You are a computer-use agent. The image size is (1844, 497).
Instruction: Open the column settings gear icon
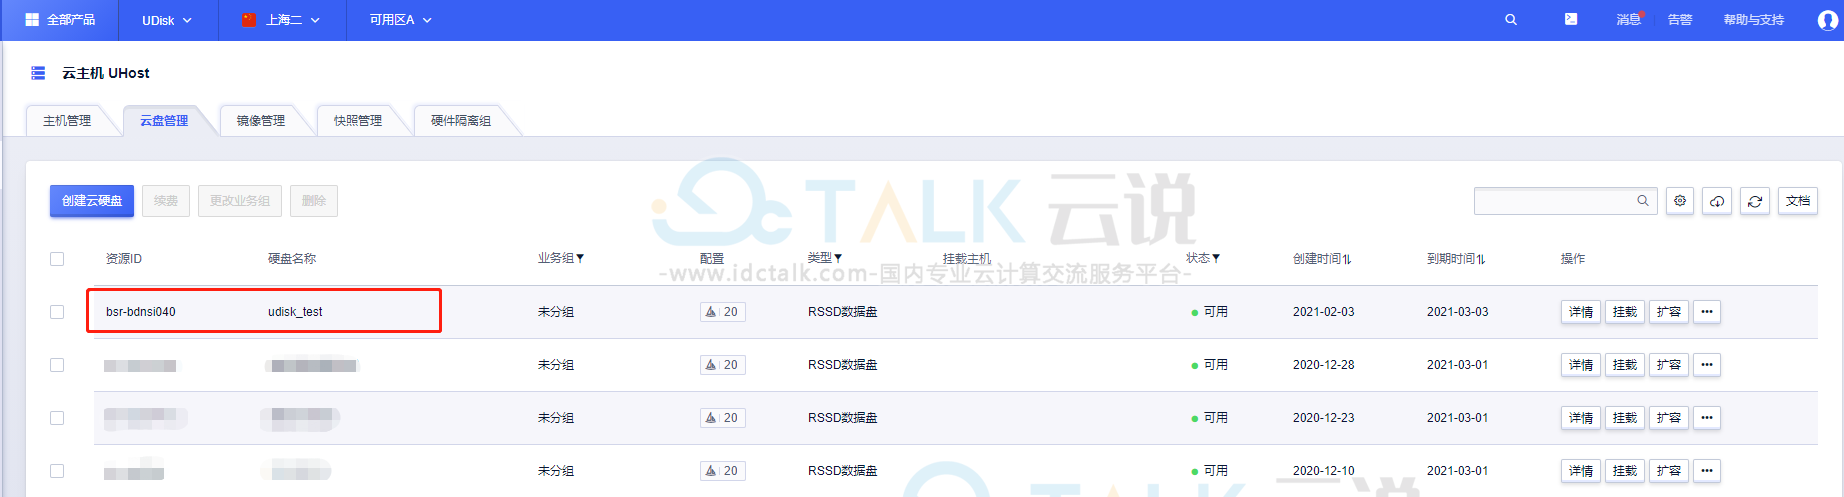(1680, 201)
